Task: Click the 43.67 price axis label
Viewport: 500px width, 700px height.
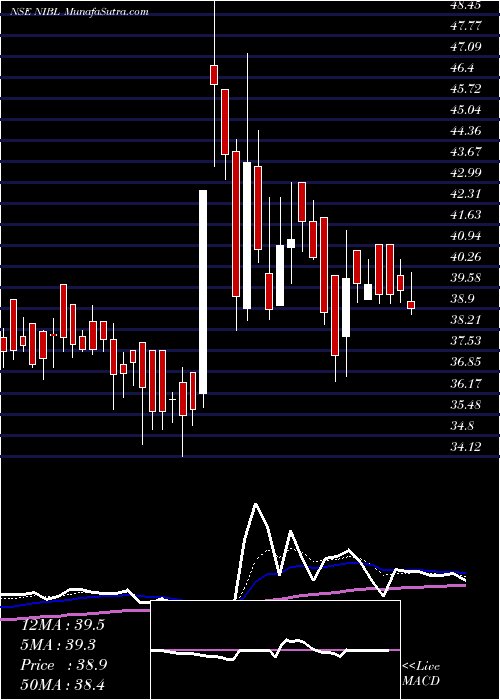Action: click(466, 152)
